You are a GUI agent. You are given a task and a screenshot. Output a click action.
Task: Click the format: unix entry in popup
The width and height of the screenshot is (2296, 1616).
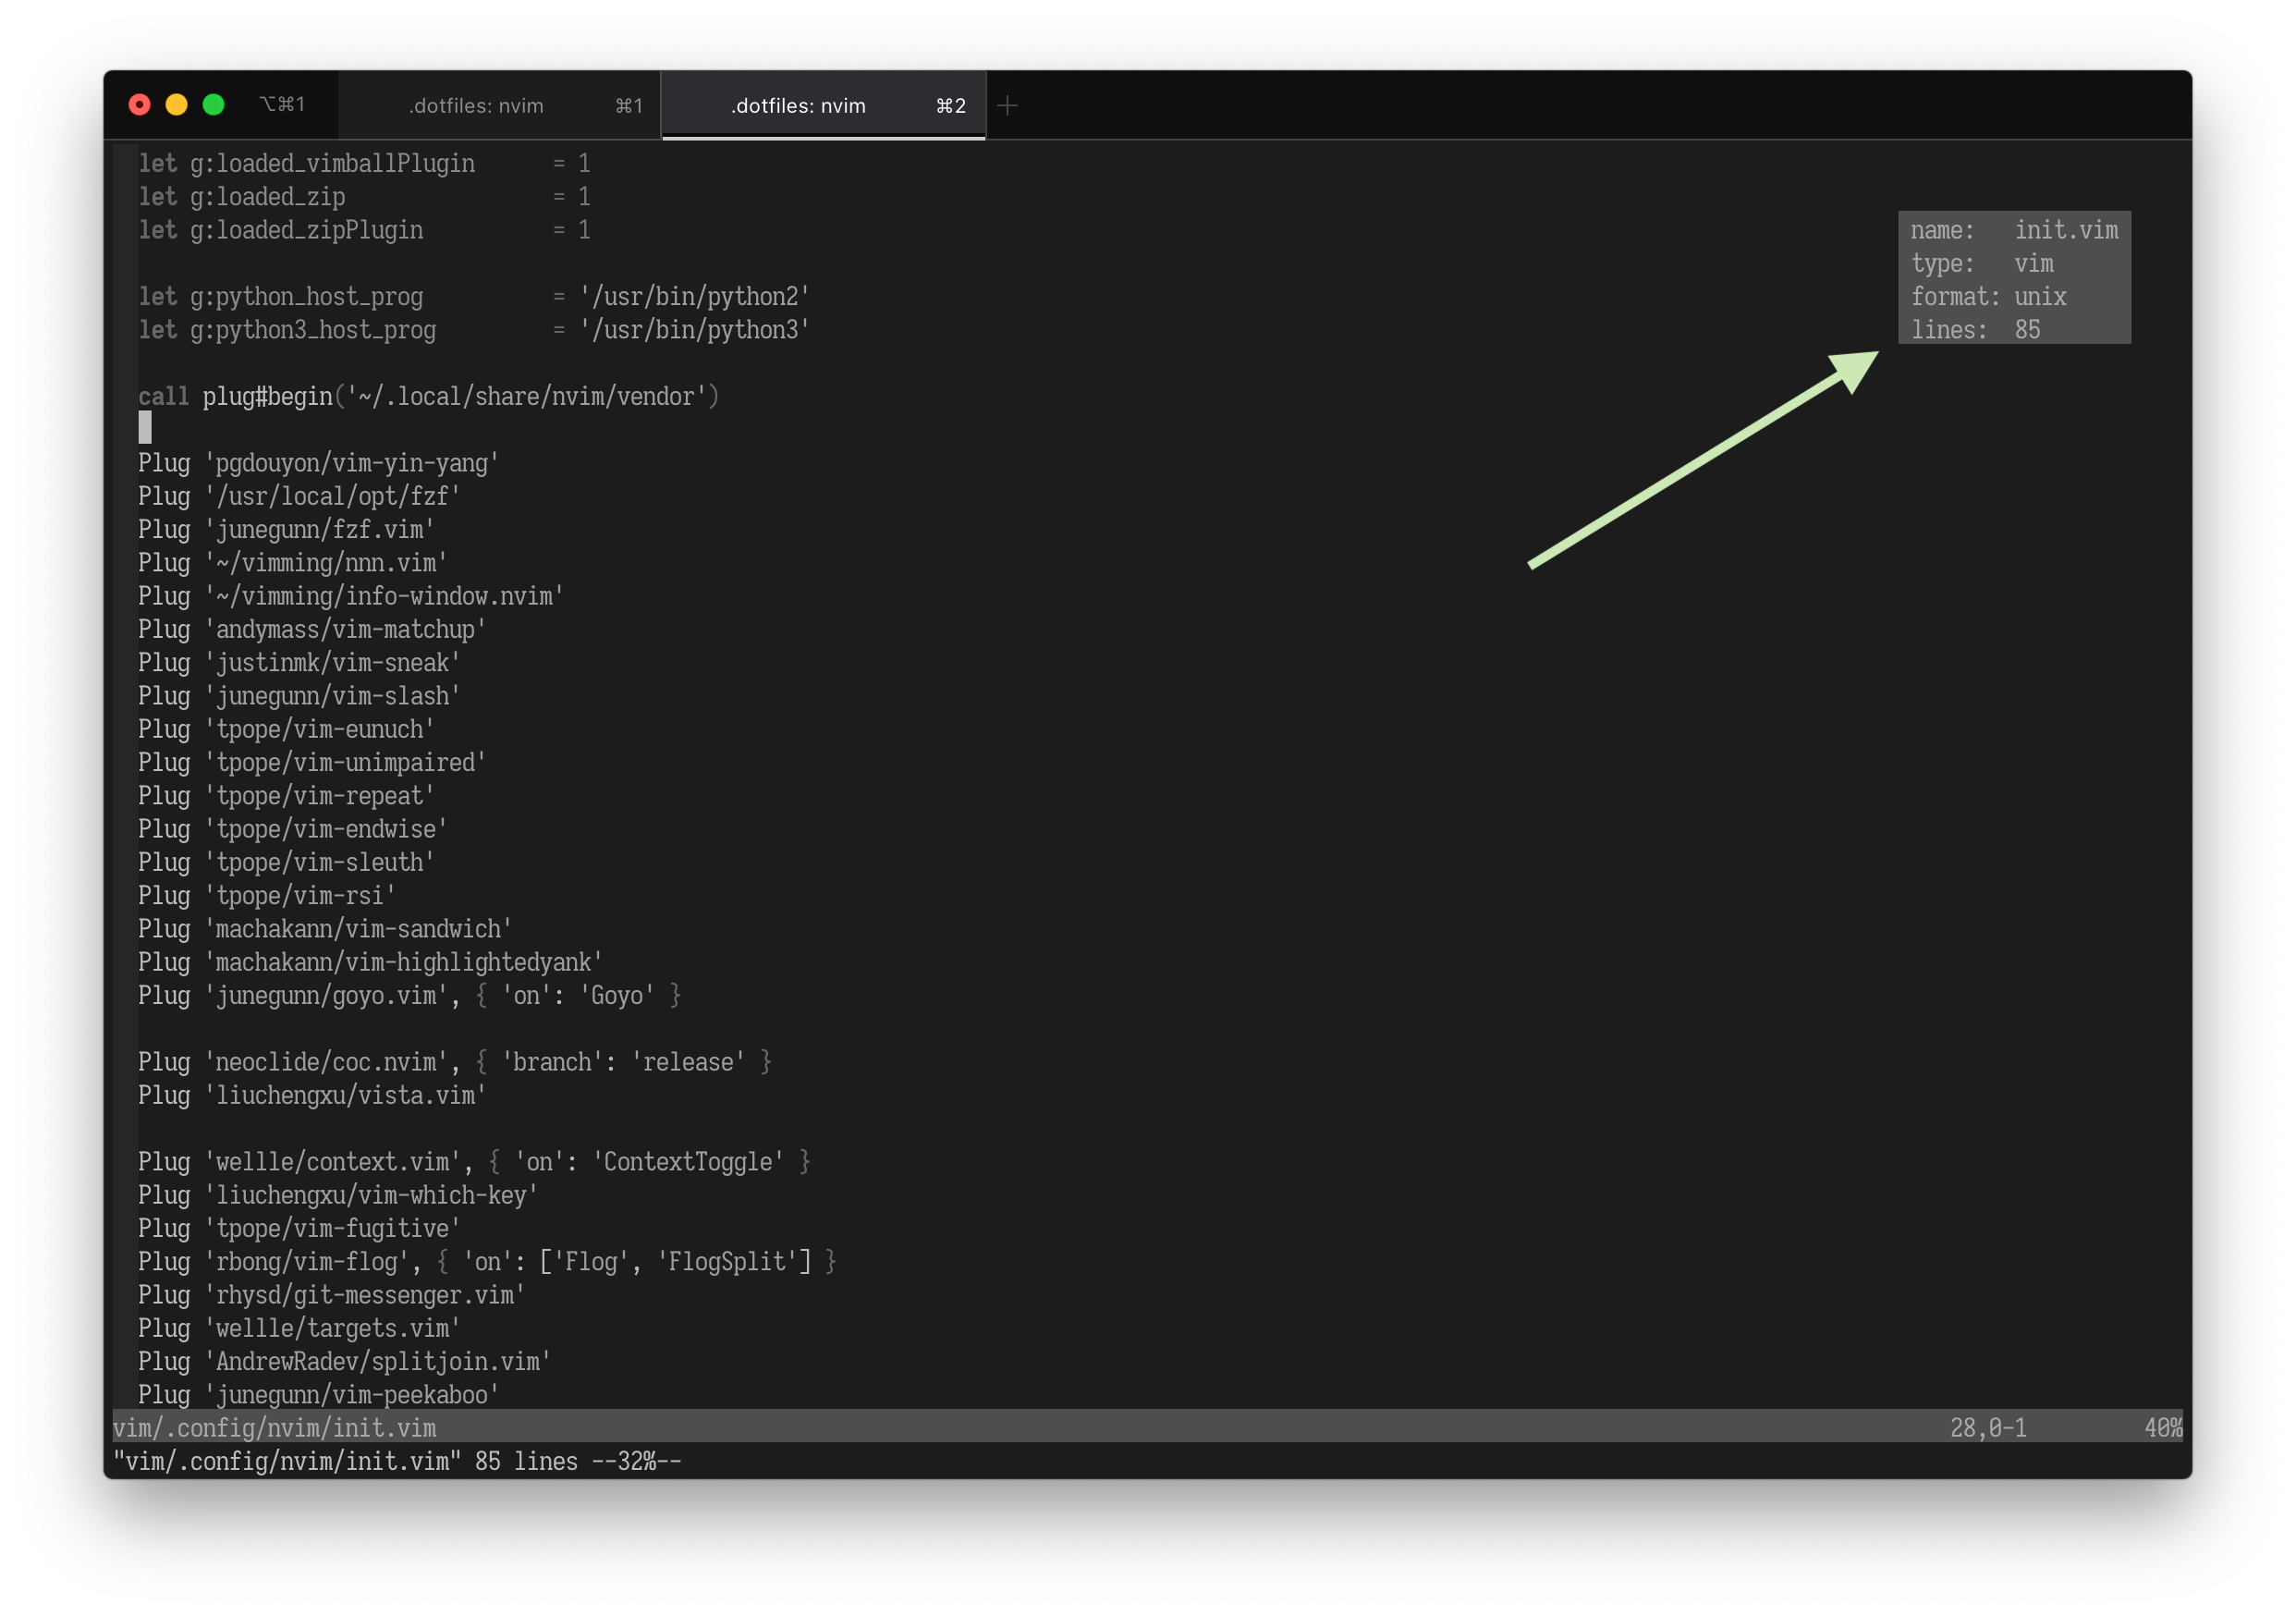click(1990, 296)
